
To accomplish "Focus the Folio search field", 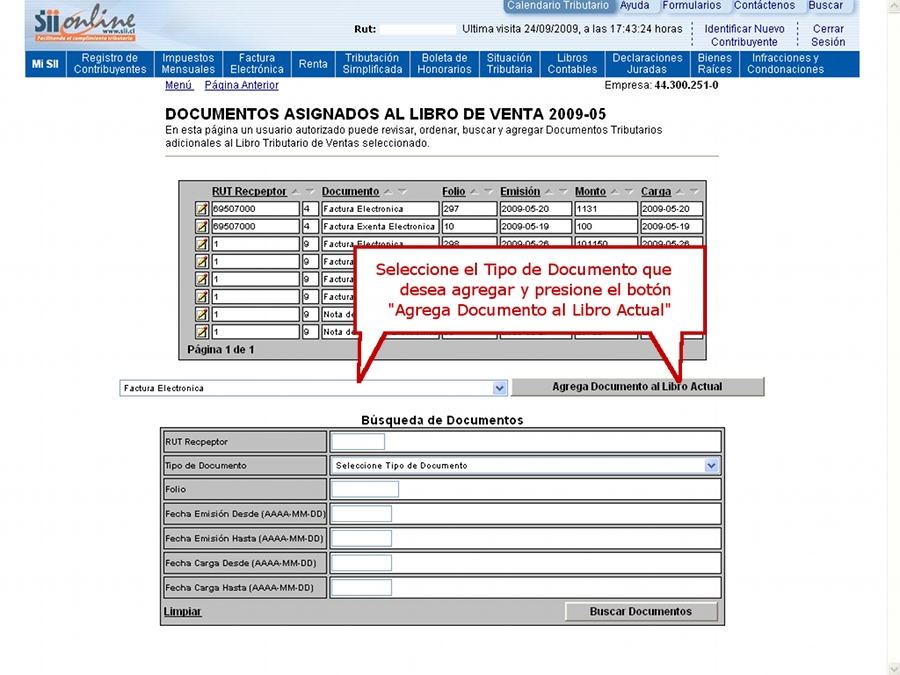I will click(365, 490).
